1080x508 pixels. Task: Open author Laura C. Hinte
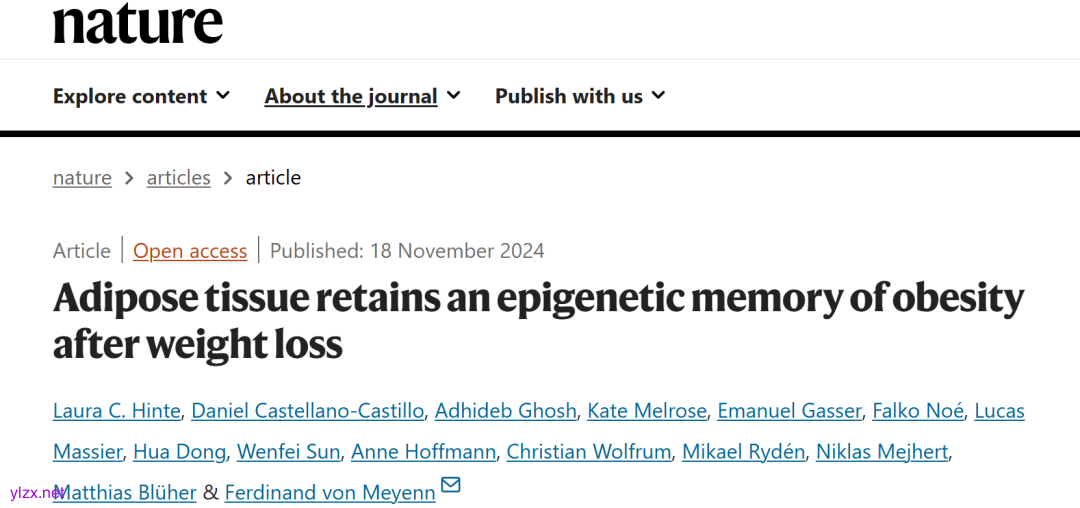click(x=117, y=410)
